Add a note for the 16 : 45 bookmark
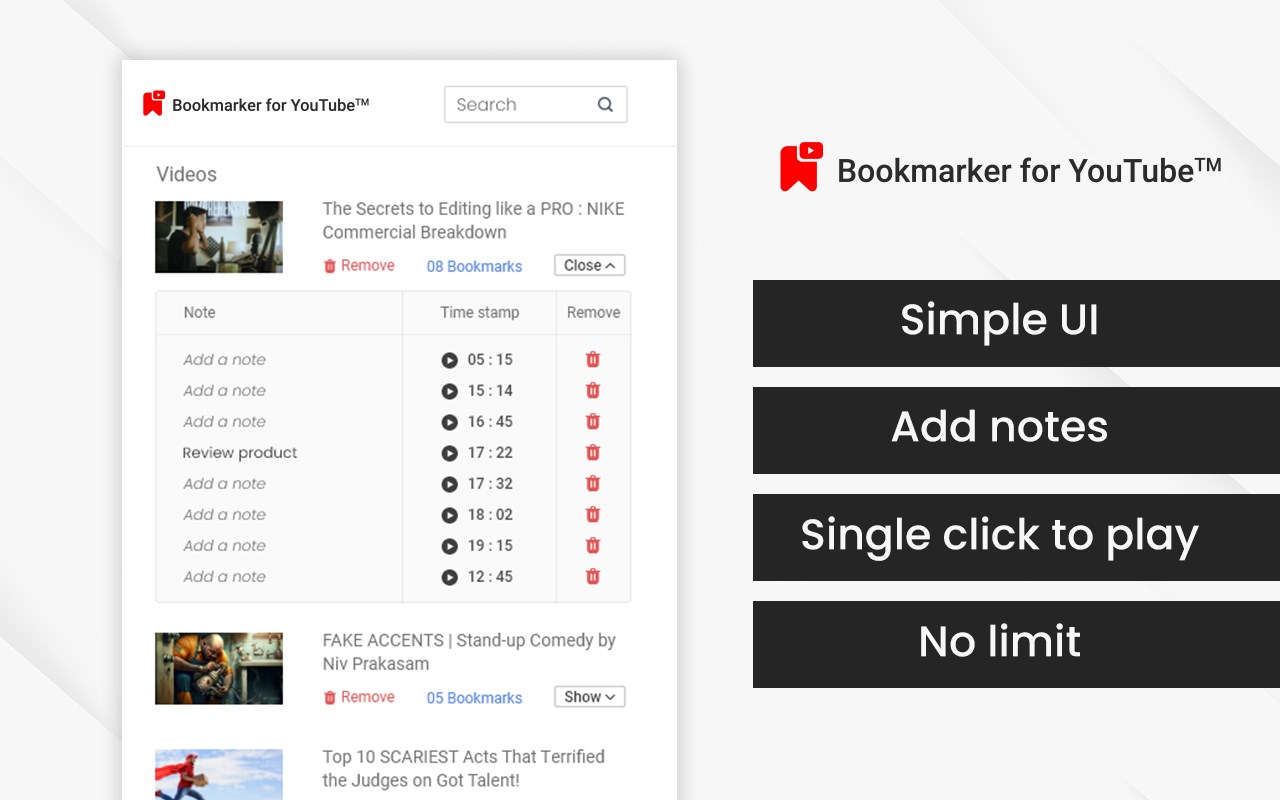Image resolution: width=1280 pixels, height=800 pixels. pos(225,421)
